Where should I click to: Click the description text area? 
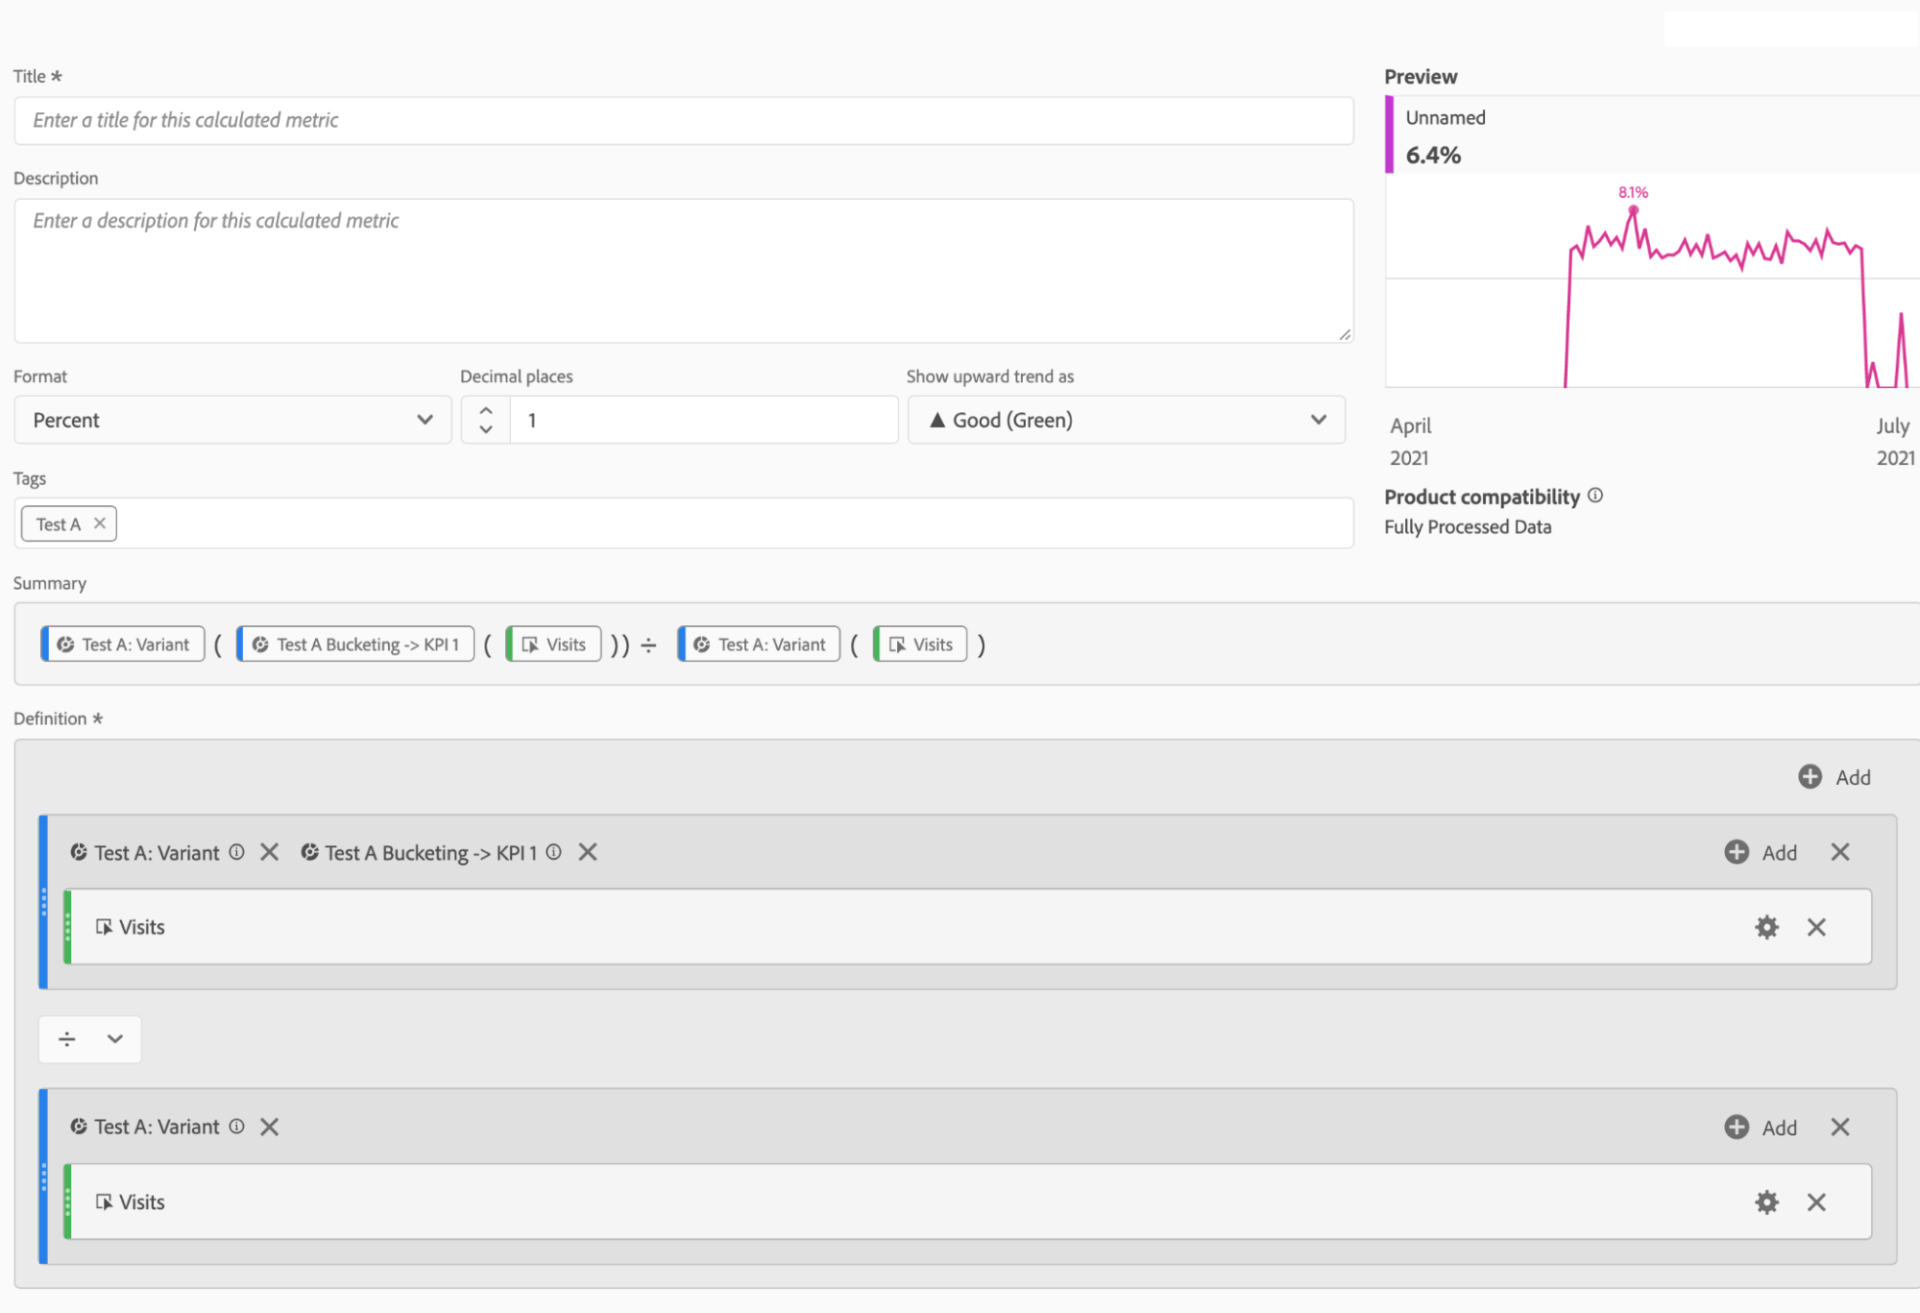click(683, 270)
